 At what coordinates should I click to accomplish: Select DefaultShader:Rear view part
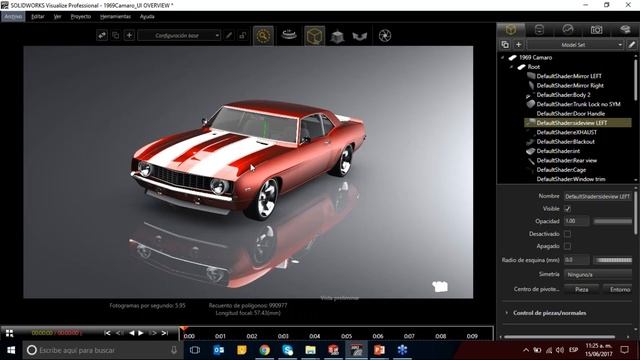(567, 160)
